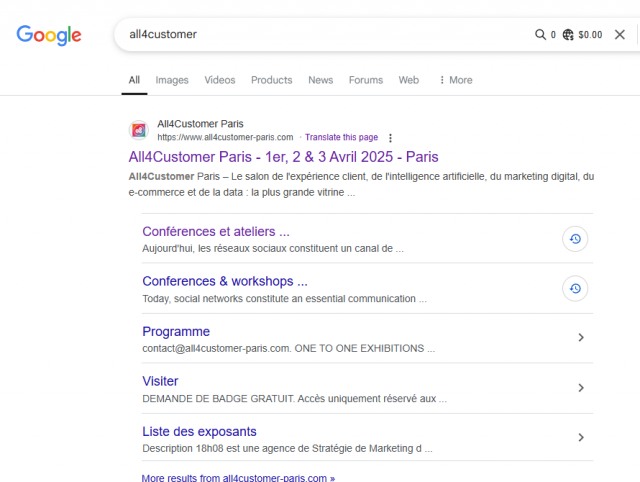640x482 pixels.
Task: Click history icon beside Conferences & workshops
Action: tap(575, 289)
